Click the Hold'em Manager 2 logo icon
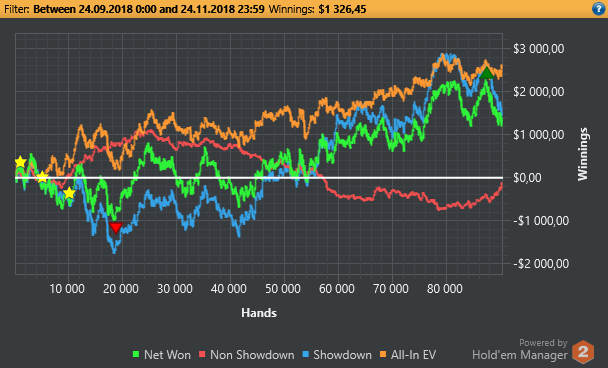This screenshot has width=608, height=368. tap(583, 352)
